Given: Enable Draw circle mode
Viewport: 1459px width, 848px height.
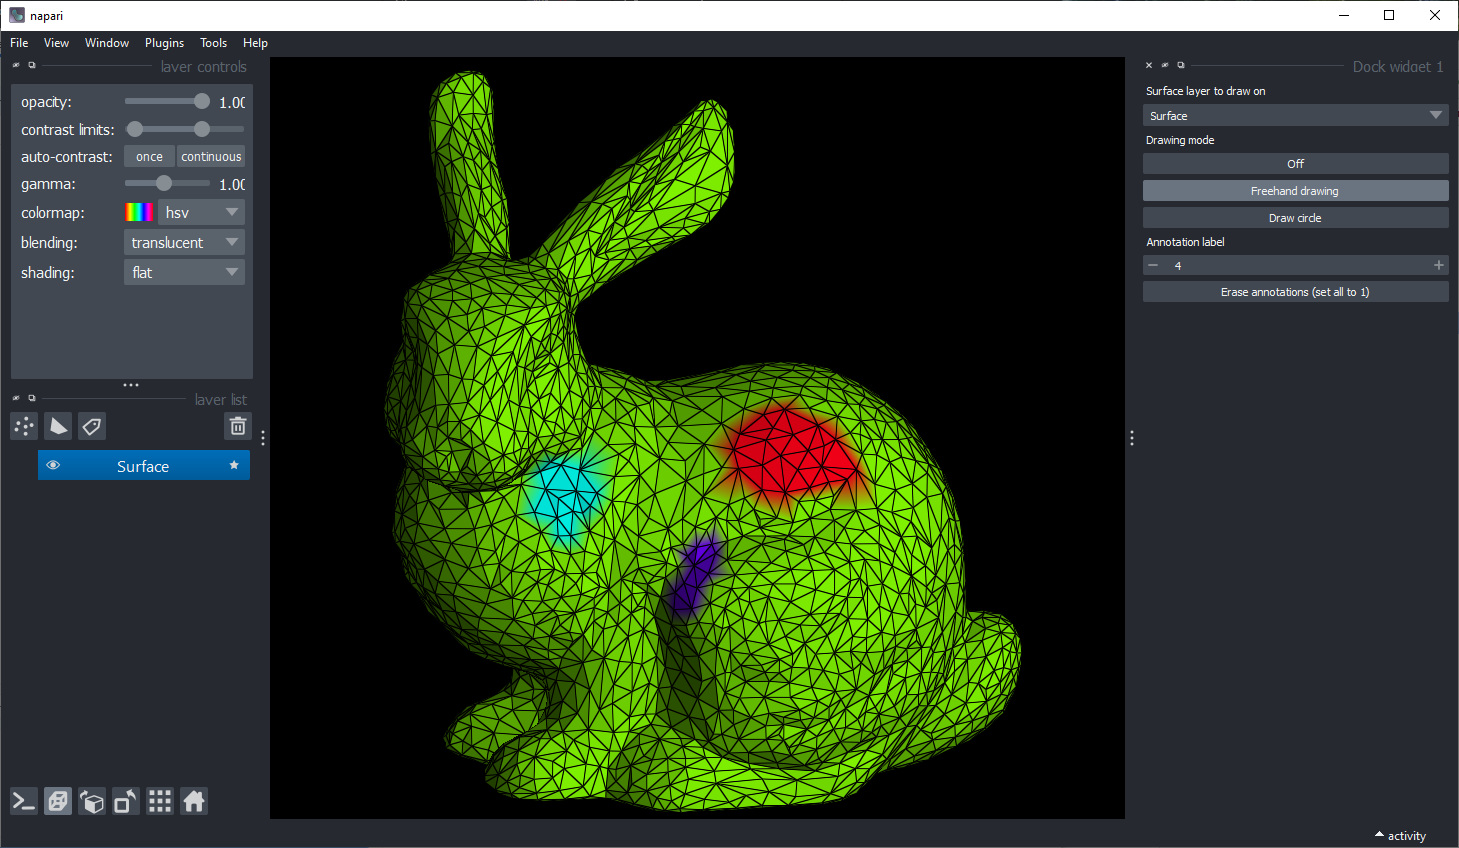Looking at the screenshot, I should [x=1295, y=218].
